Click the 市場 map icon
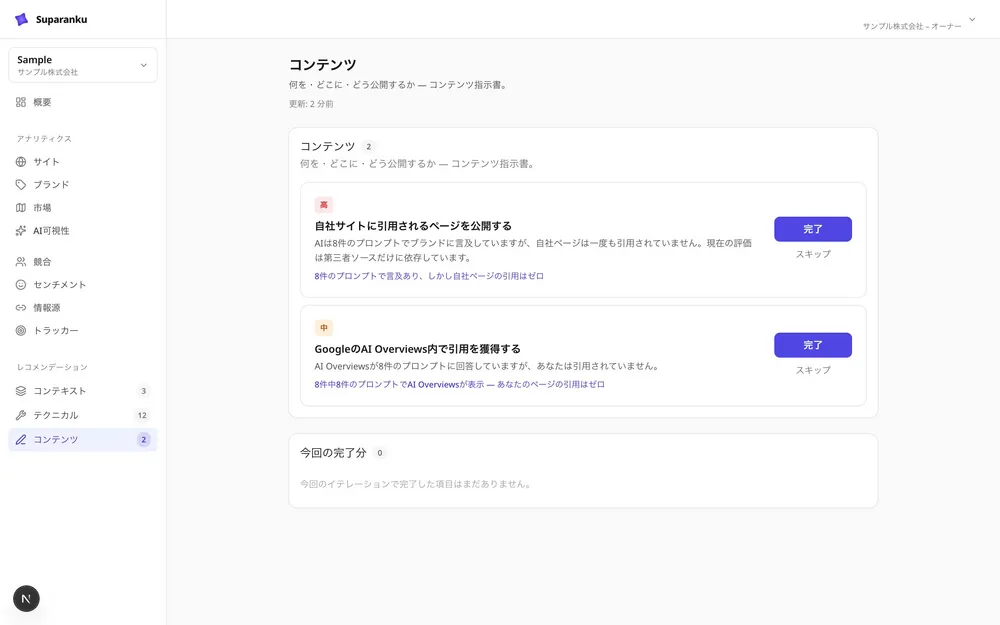Image resolution: width=1000 pixels, height=625 pixels. (21, 208)
